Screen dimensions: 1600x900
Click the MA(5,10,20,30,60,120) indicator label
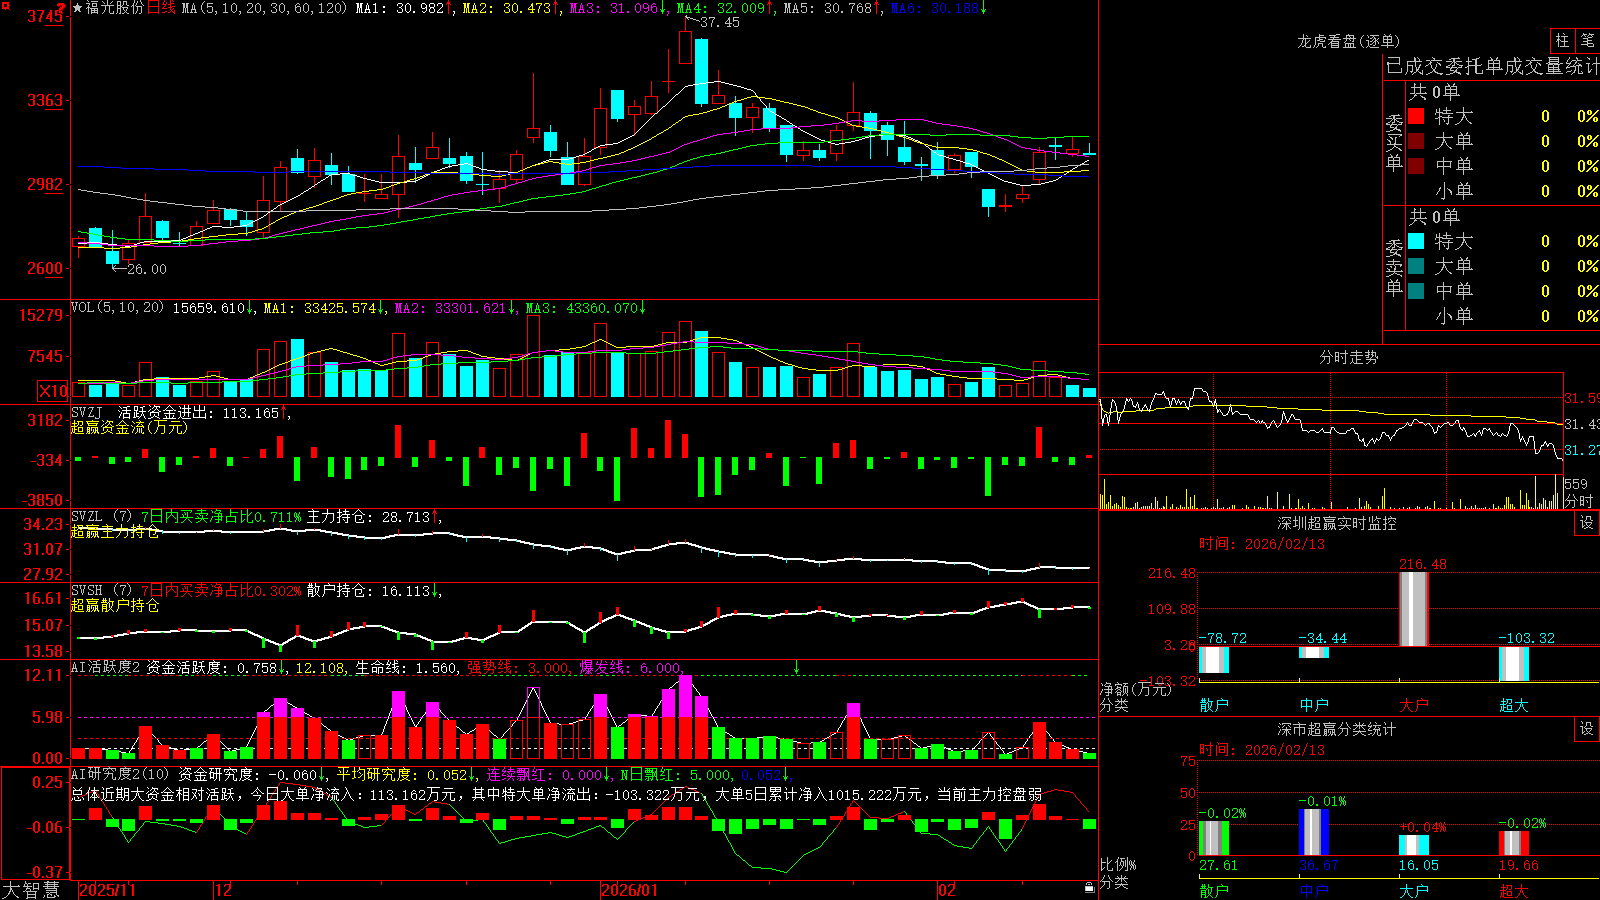click(264, 8)
